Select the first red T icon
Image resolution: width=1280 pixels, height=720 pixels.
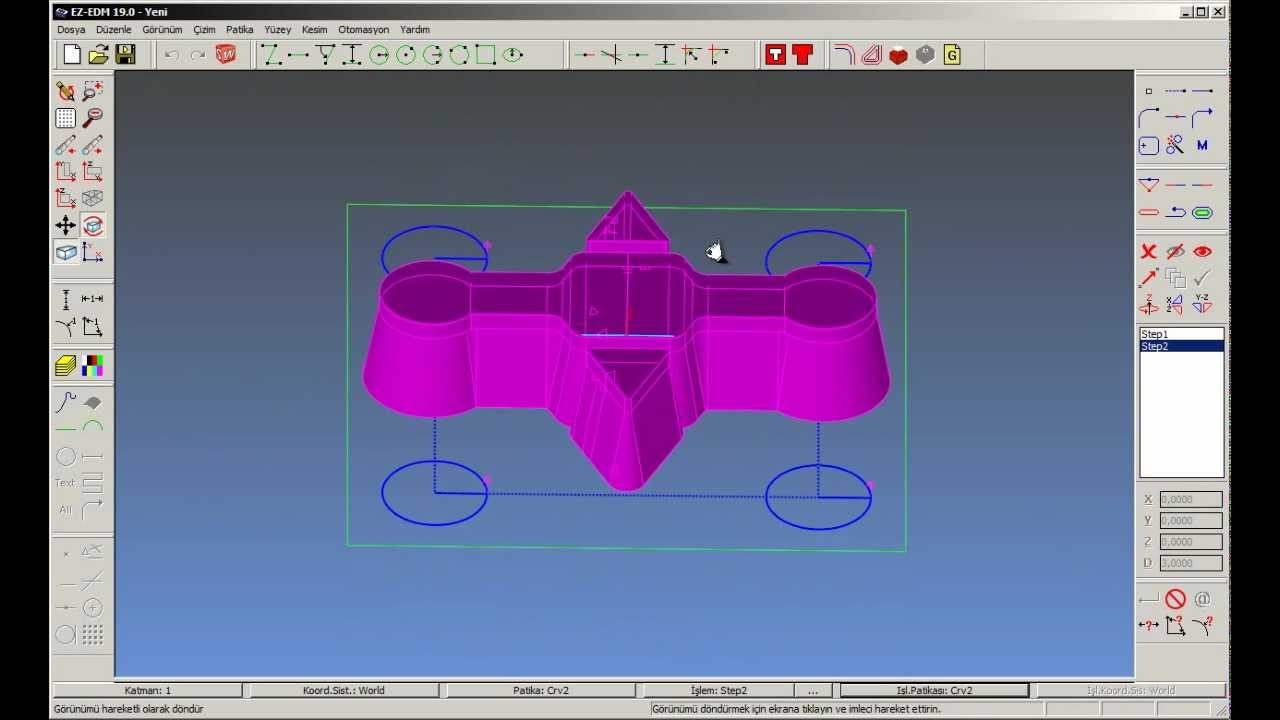point(775,55)
